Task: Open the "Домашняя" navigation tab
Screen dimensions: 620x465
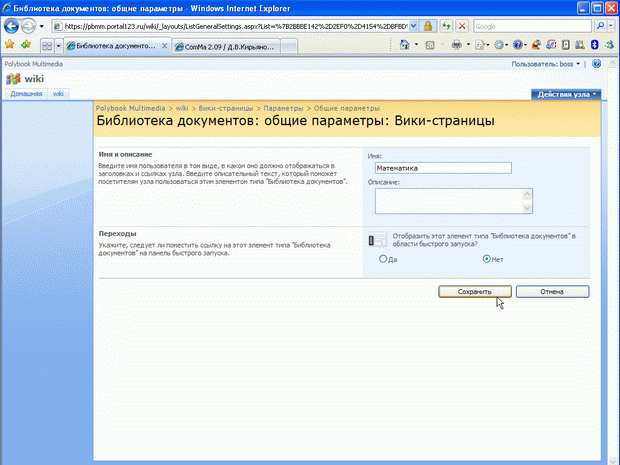Action: (25, 94)
